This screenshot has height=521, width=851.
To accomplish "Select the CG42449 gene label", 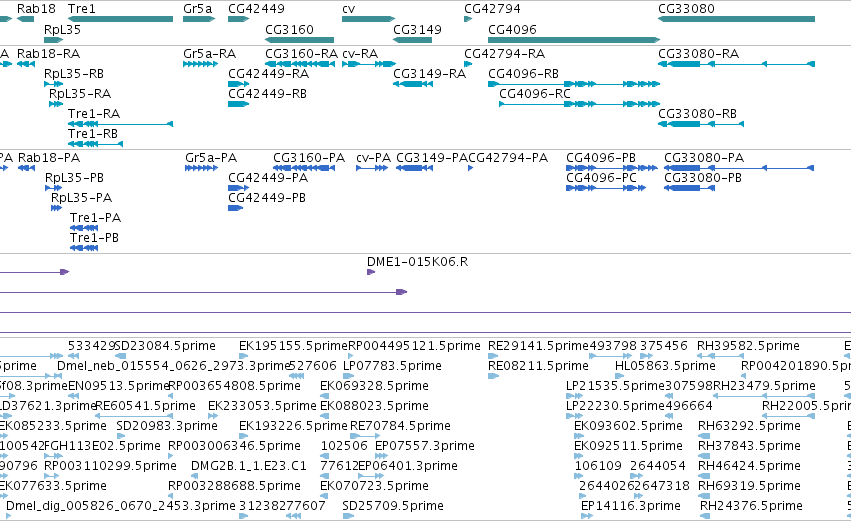I will [x=256, y=9].
